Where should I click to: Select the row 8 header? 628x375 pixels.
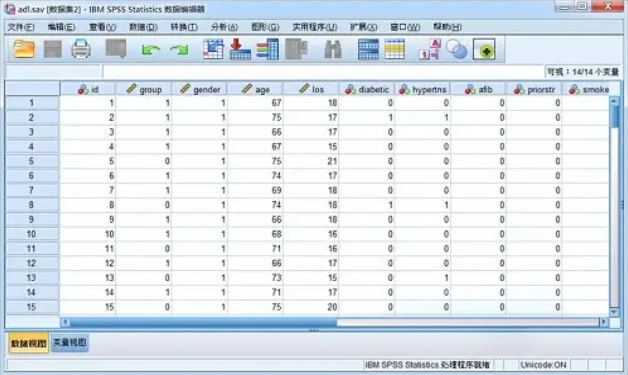[x=32, y=205]
